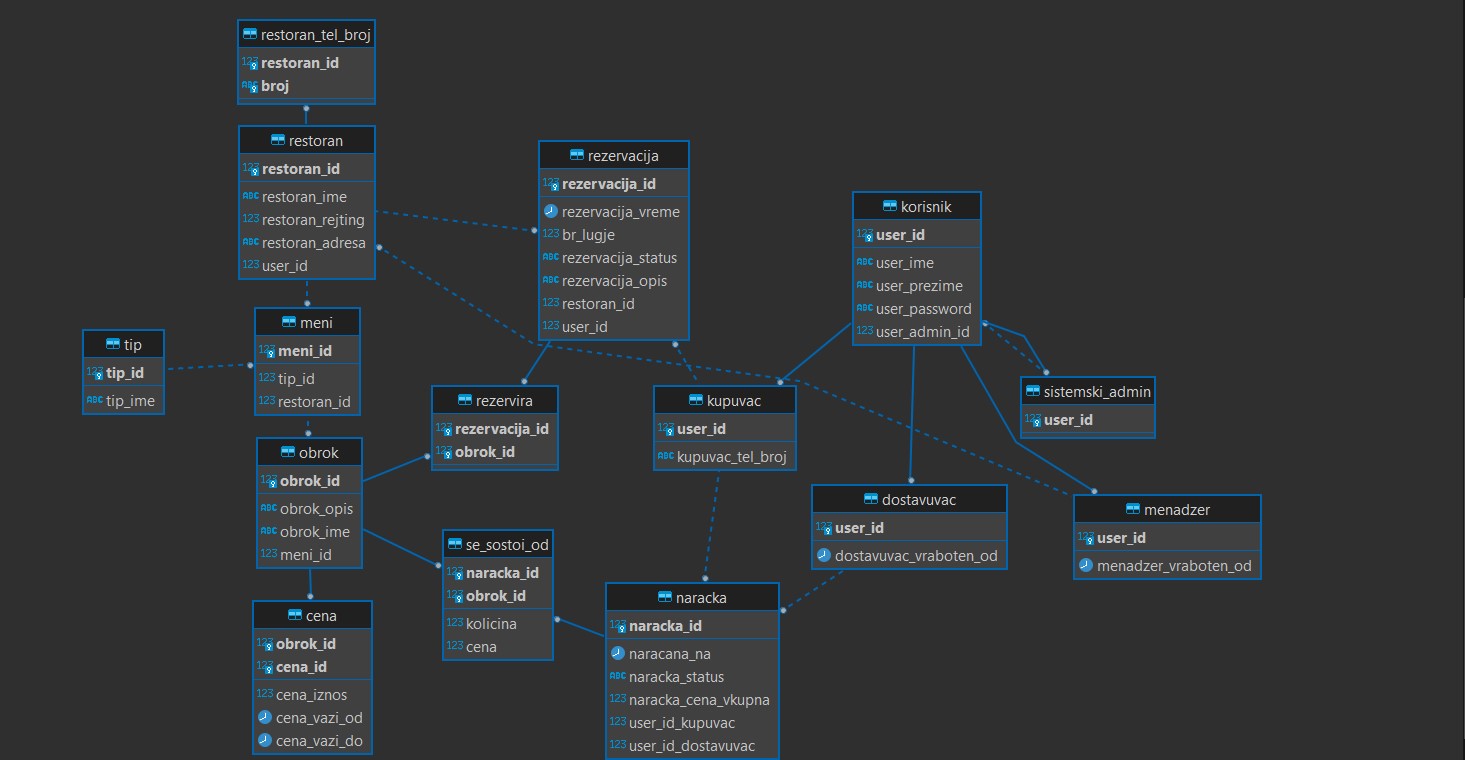
Task: Select the rezervacija table header
Action: coord(613,156)
